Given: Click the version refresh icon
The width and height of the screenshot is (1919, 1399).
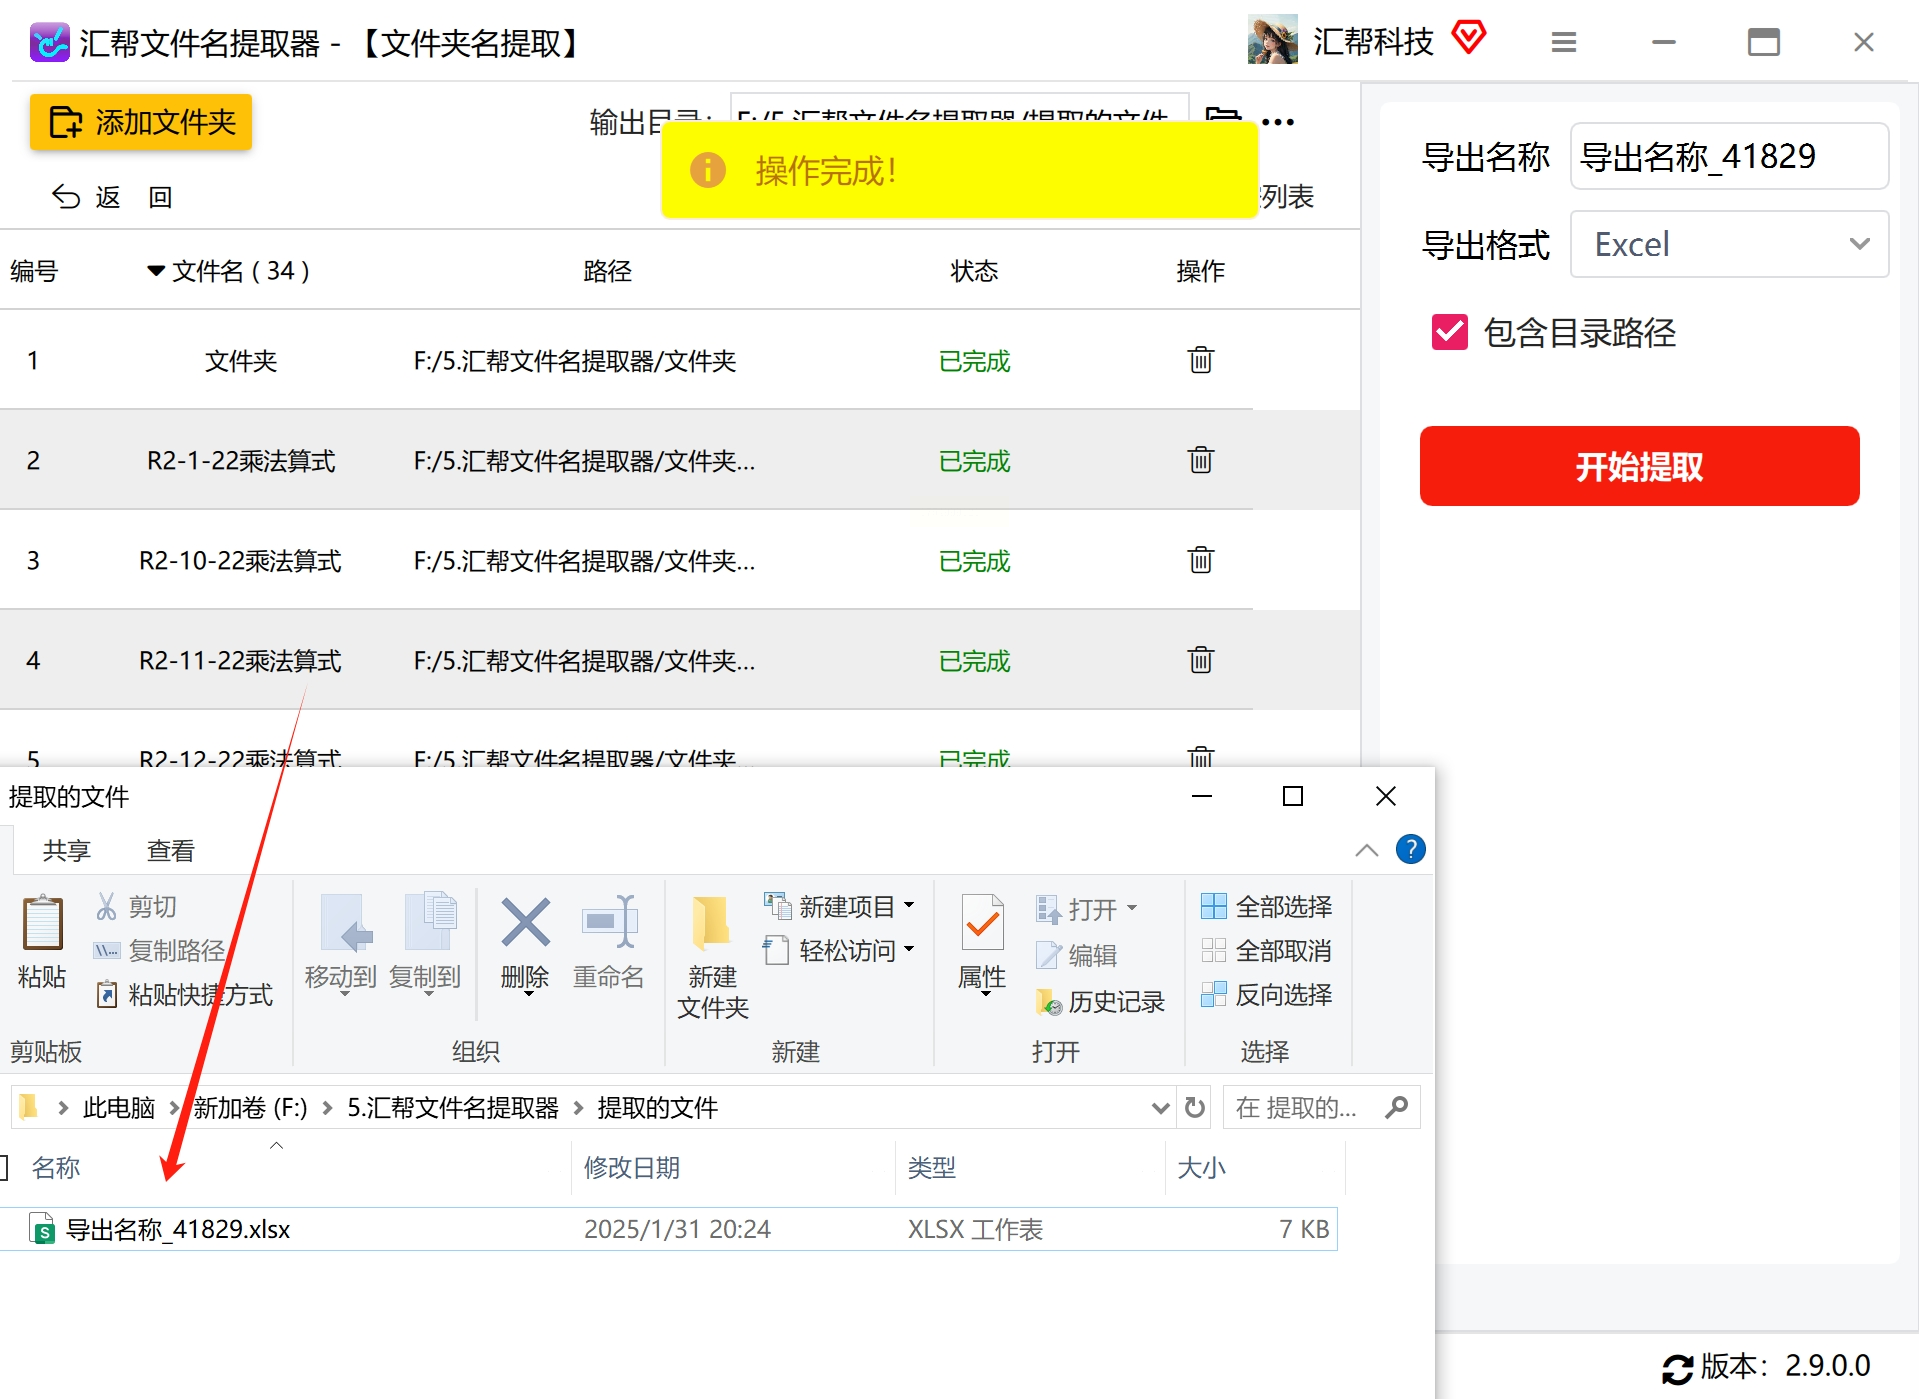Looking at the screenshot, I should click(1677, 1368).
